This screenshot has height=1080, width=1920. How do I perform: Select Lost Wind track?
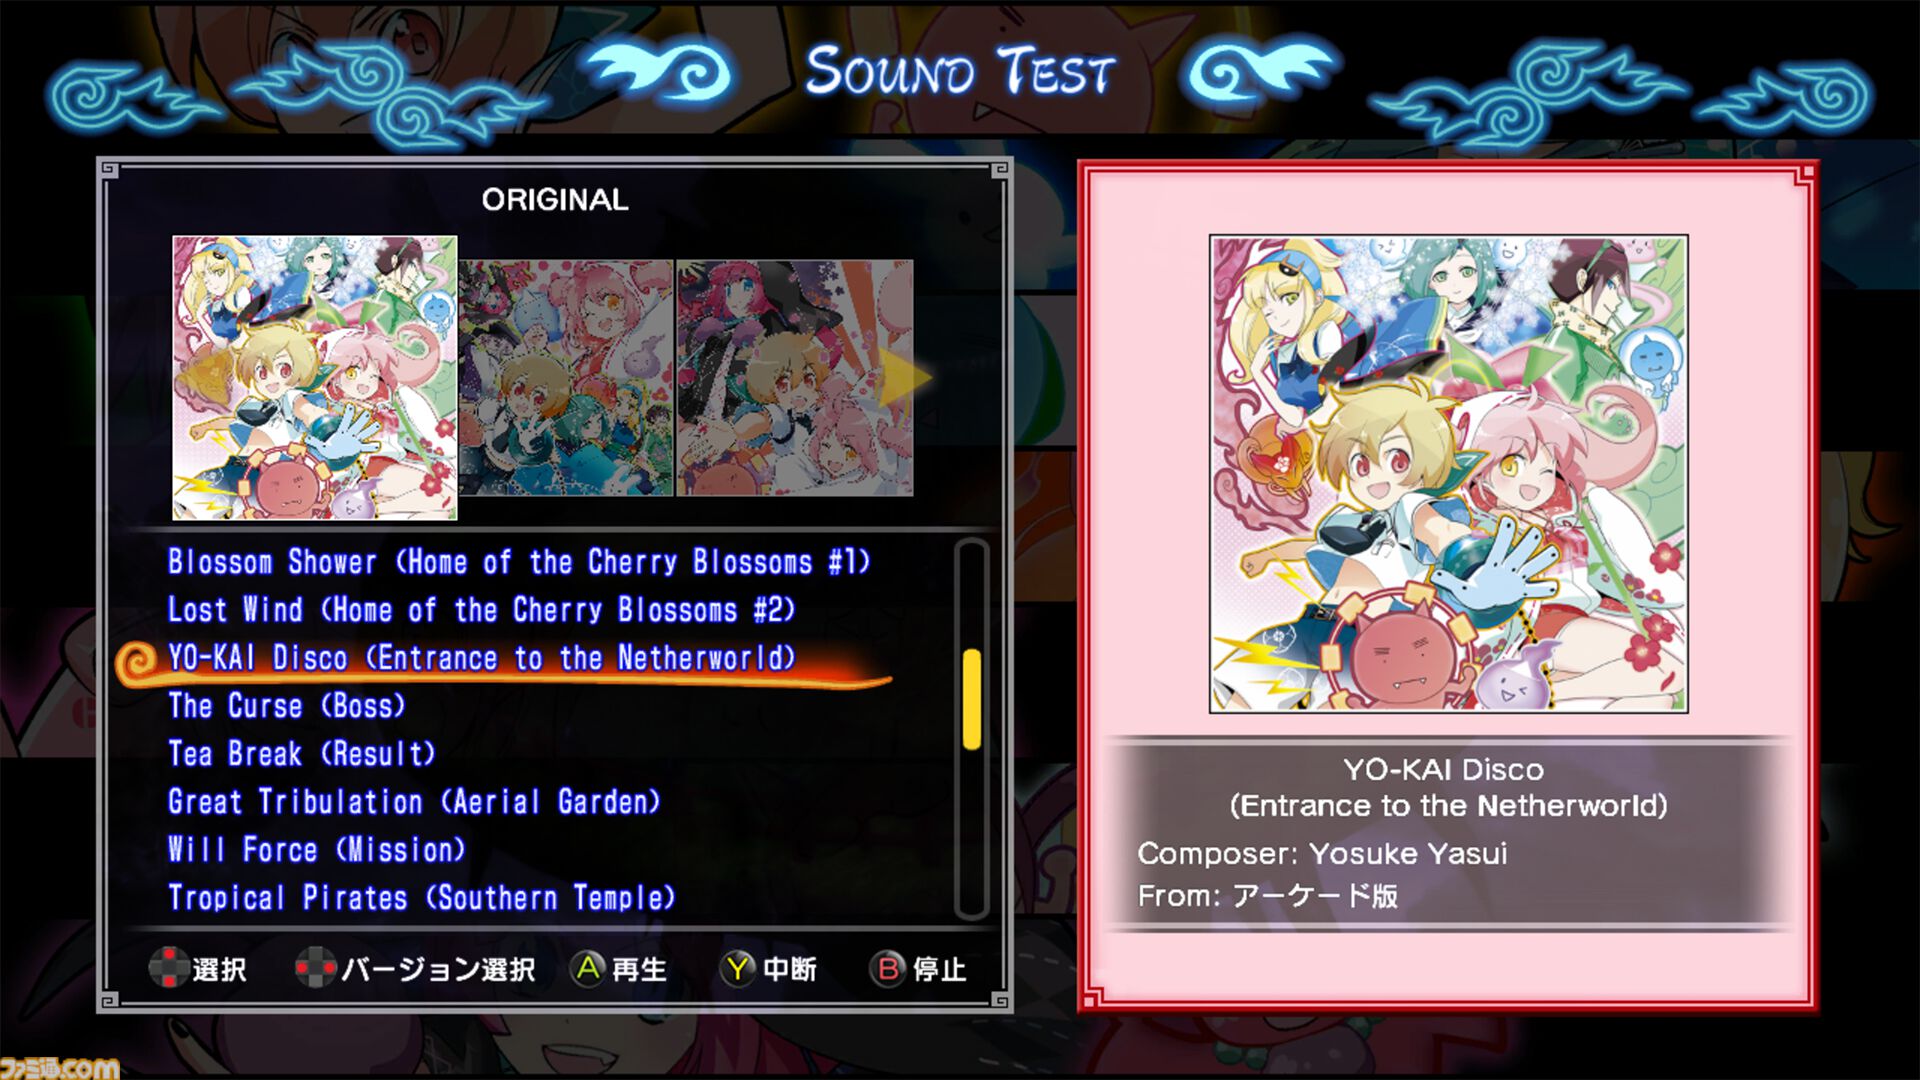(481, 610)
